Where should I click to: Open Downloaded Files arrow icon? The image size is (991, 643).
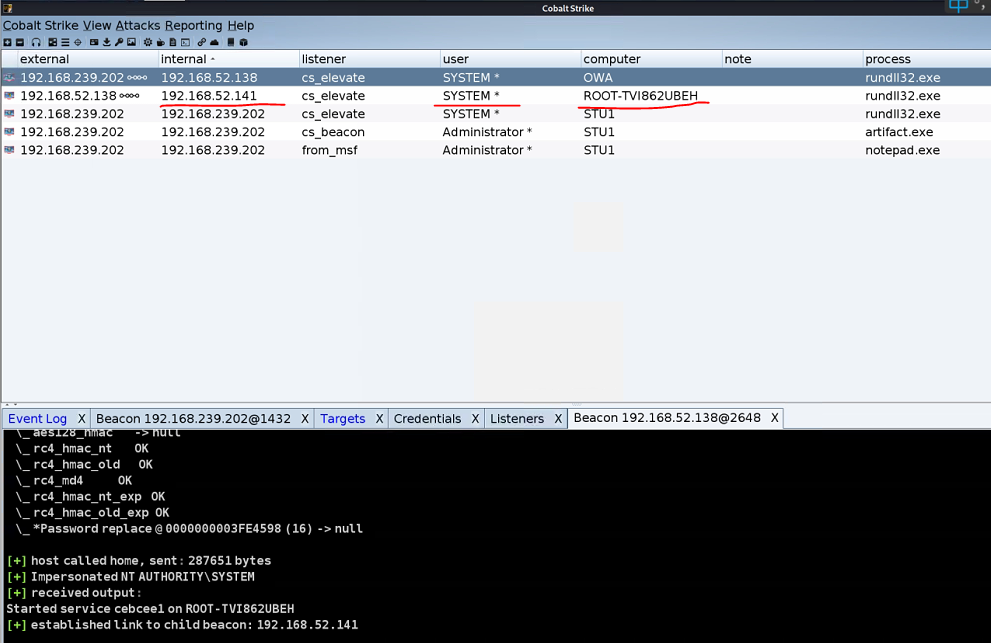(106, 42)
